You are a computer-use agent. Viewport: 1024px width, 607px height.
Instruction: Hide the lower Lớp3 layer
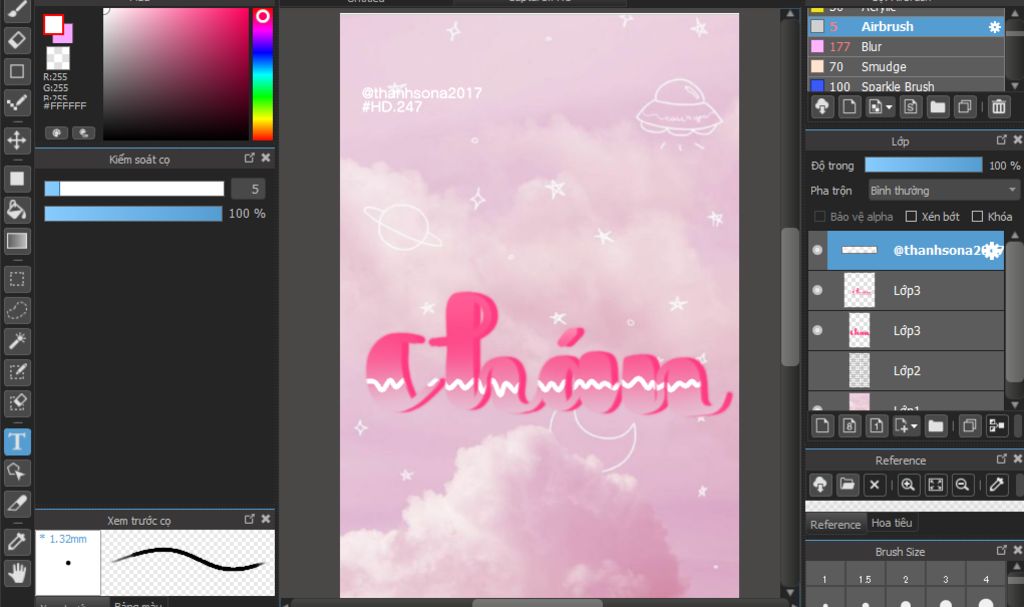[x=817, y=330]
